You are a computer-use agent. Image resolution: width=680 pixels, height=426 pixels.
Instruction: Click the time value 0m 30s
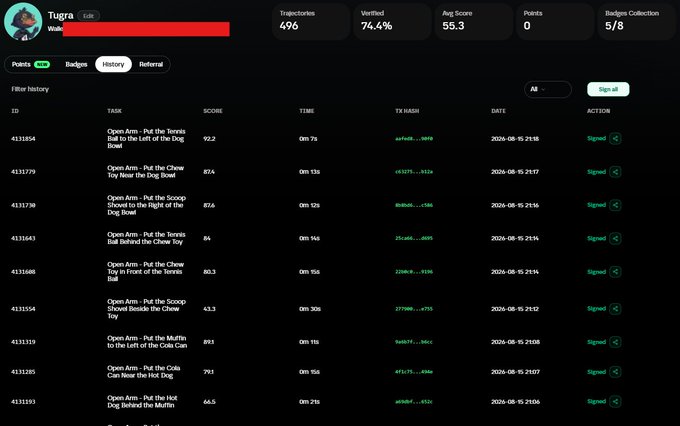point(310,309)
